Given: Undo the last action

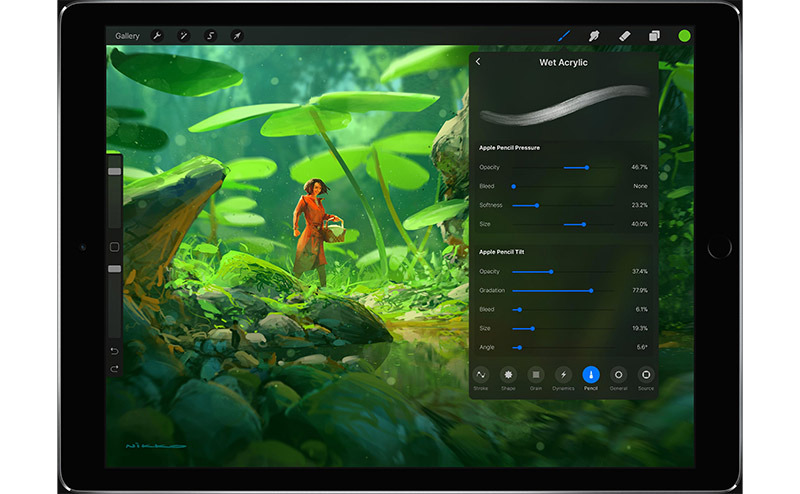Looking at the screenshot, I should point(114,351).
